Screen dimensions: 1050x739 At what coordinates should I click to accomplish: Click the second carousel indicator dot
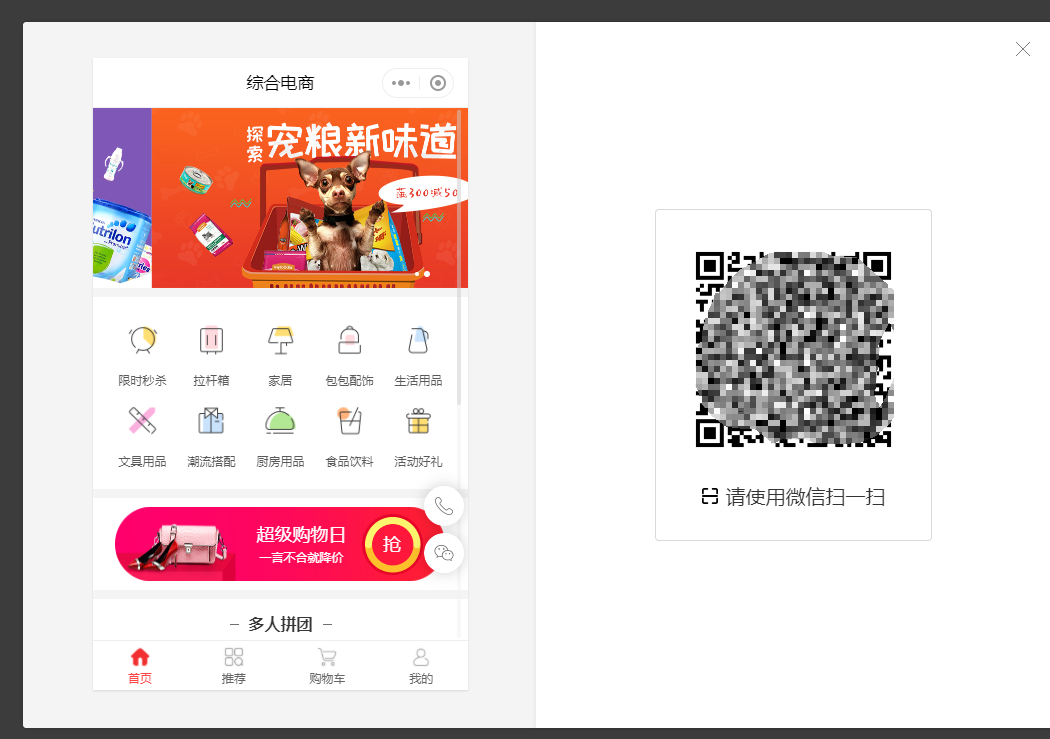pyautogui.click(x=427, y=274)
